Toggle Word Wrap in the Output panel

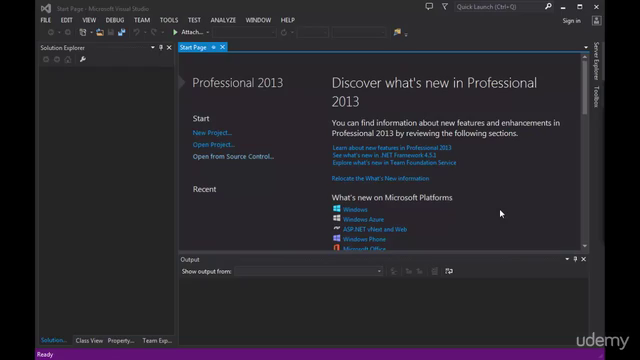[x=449, y=271]
